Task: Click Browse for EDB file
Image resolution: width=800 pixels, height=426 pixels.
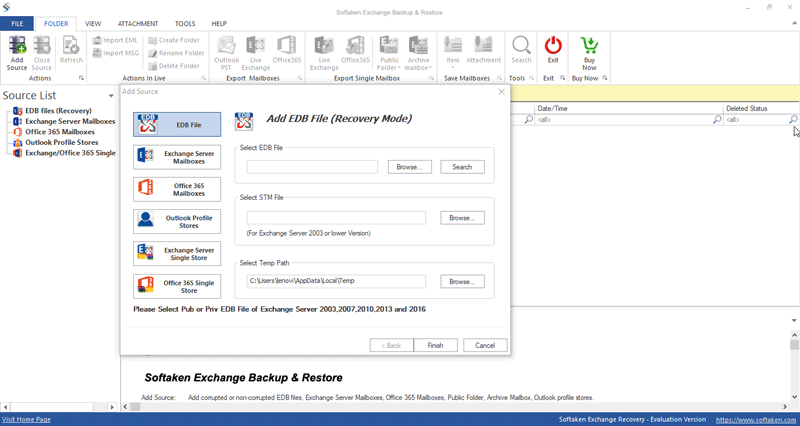Action: point(410,167)
